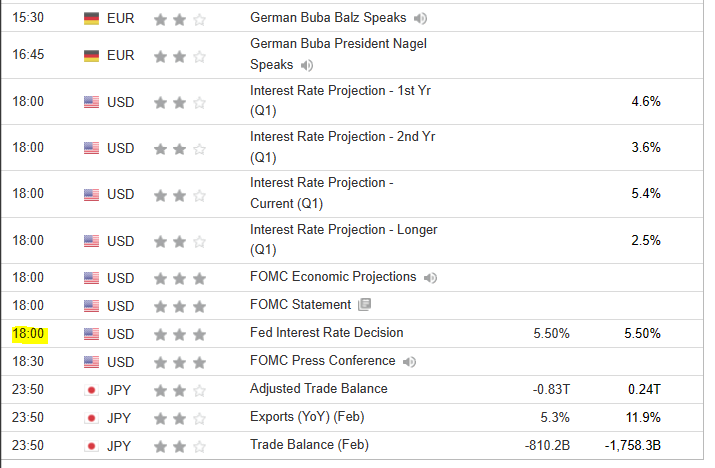Click speaker icon next to President Nagel Speaks

[306, 65]
